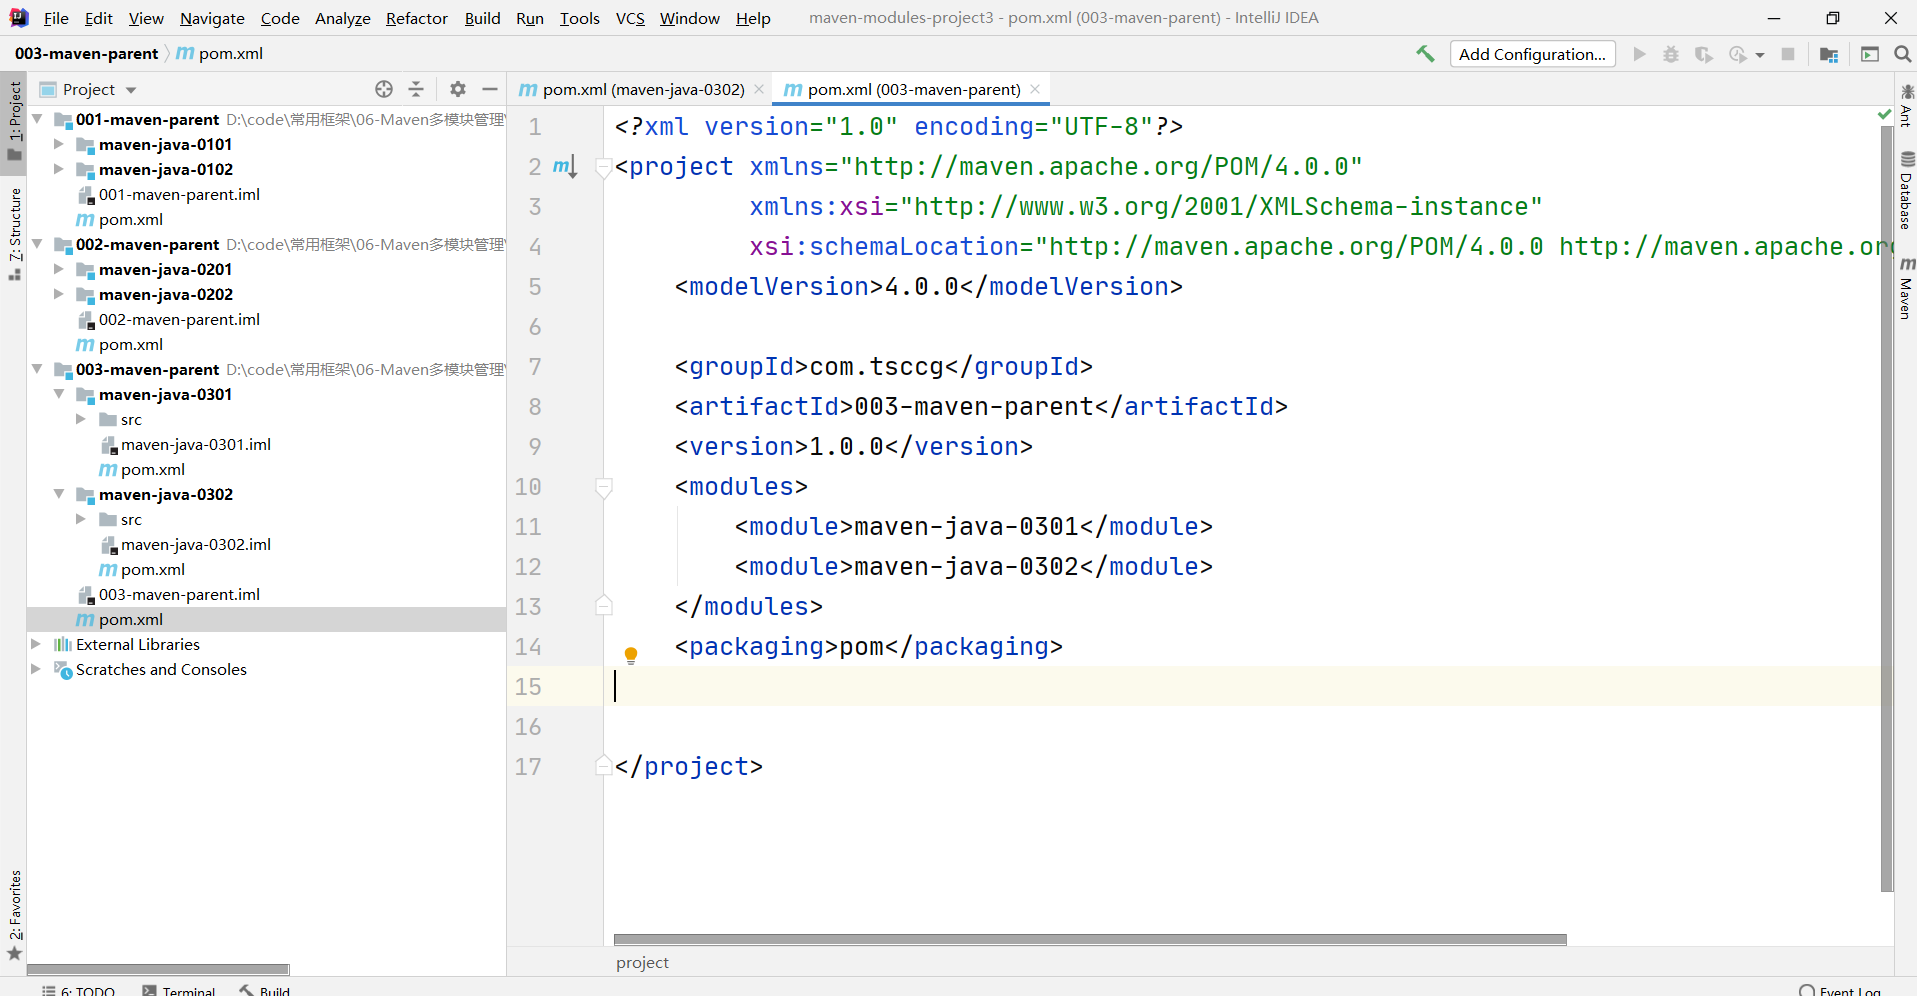Open the Ant tool window on right sidebar
This screenshot has height=996, width=1917.
pyautogui.click(x=1906, y=106)
